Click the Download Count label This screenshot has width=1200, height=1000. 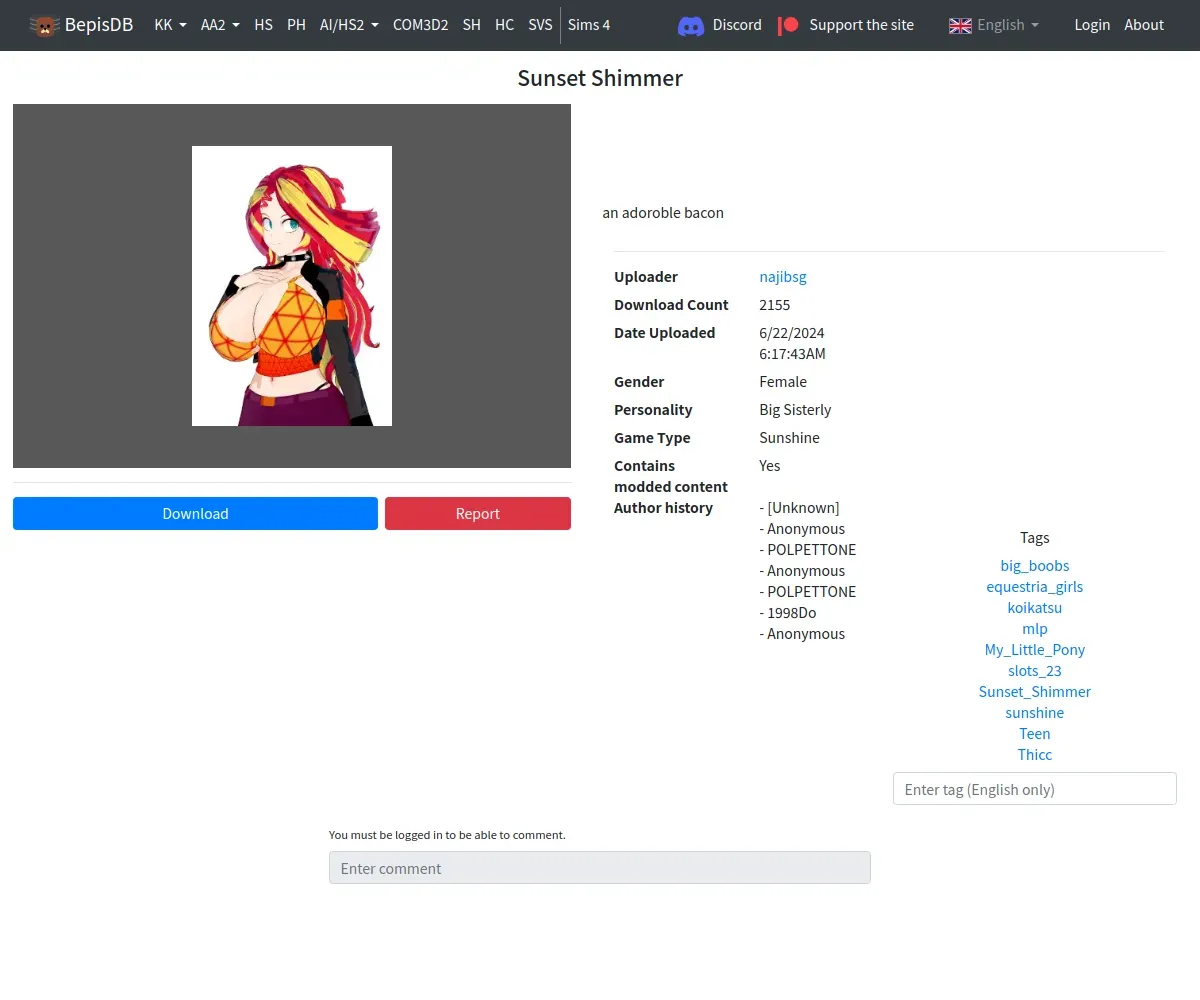[671, 305]
